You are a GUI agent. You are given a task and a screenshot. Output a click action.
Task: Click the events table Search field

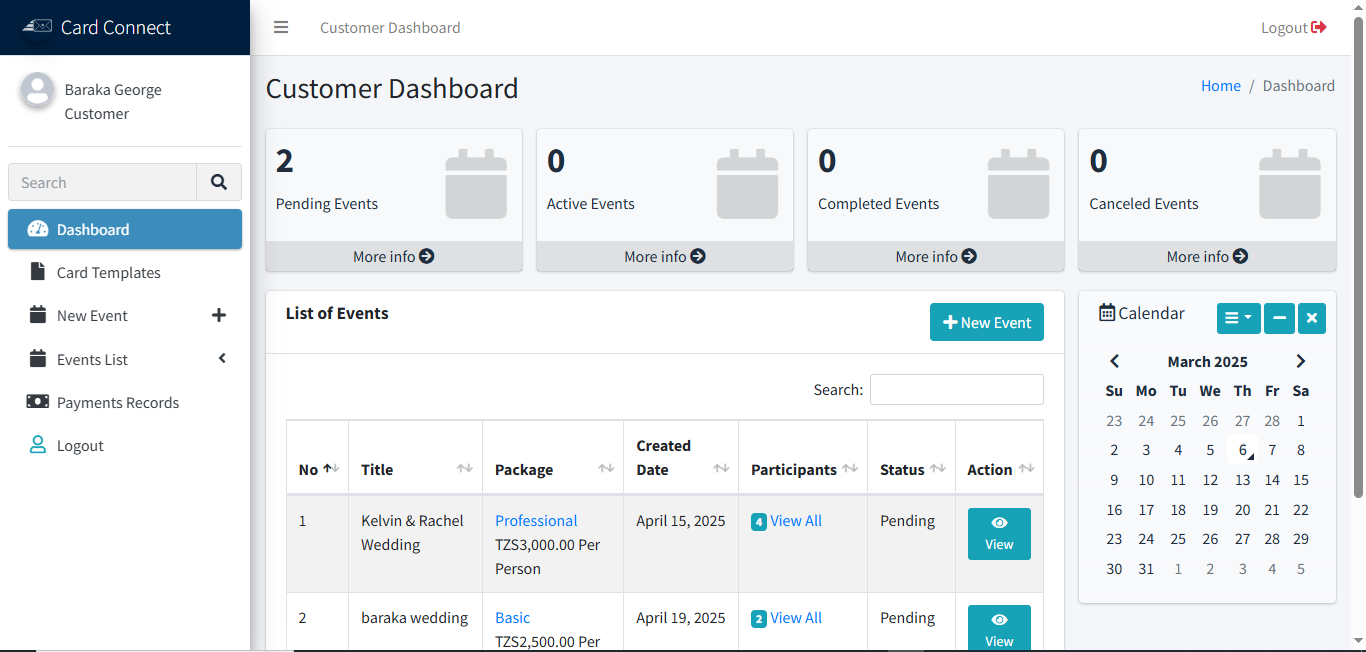956,389
